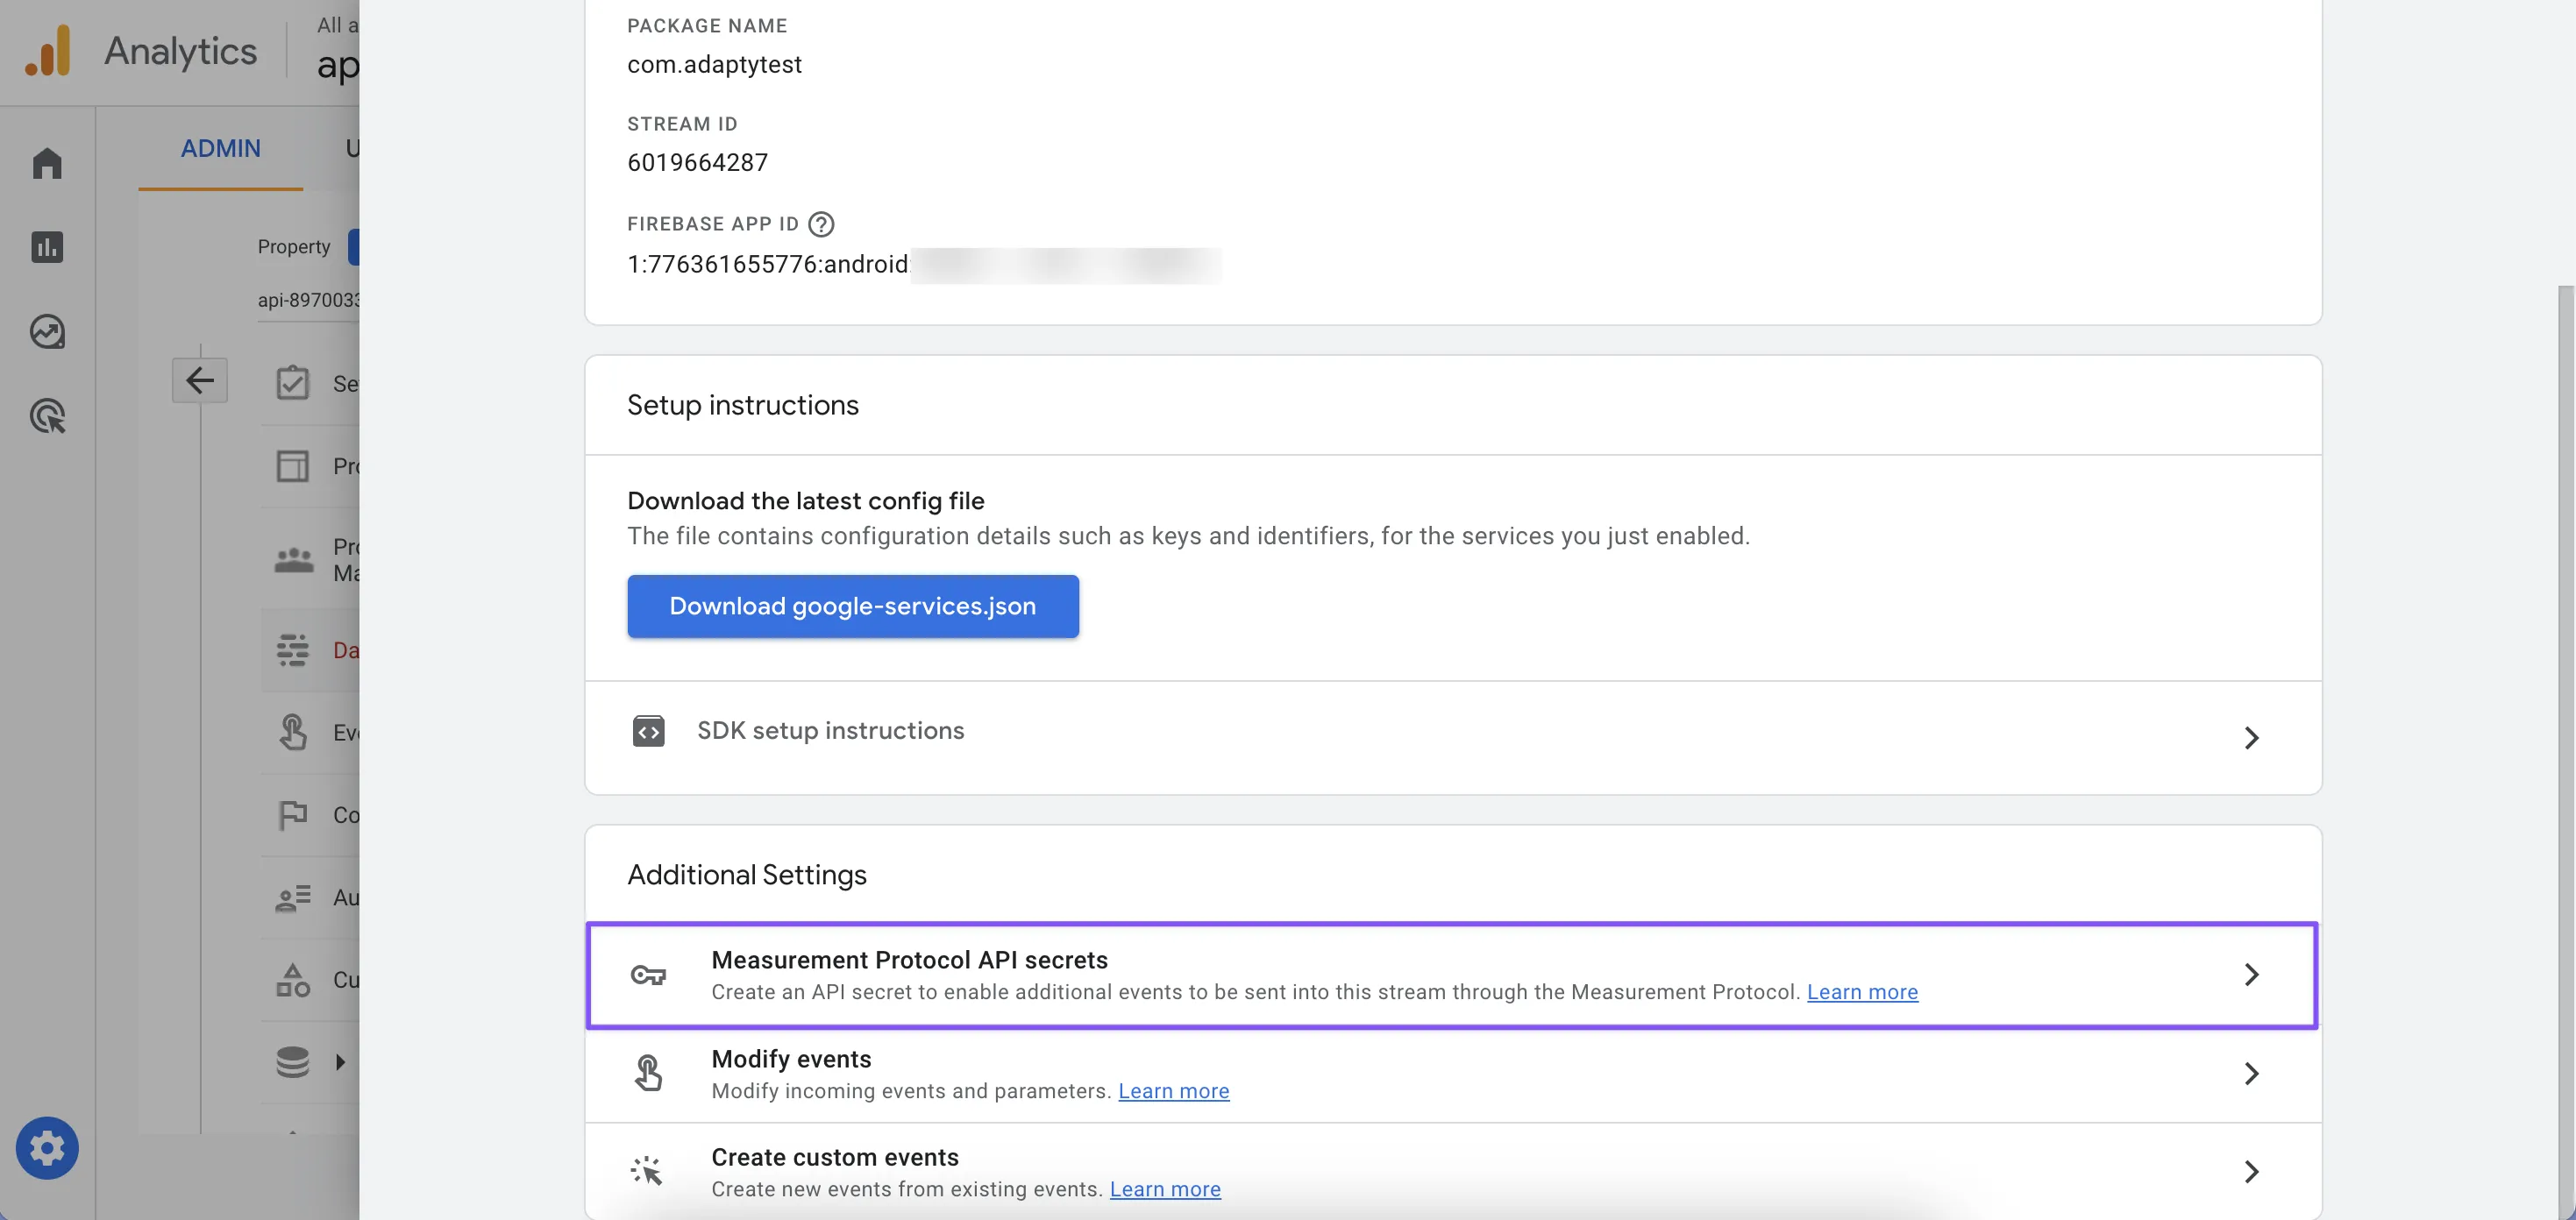Expand the Modify events chevron
The width and height of the screenshot is (2576, 1220).
[2251, 1074]
